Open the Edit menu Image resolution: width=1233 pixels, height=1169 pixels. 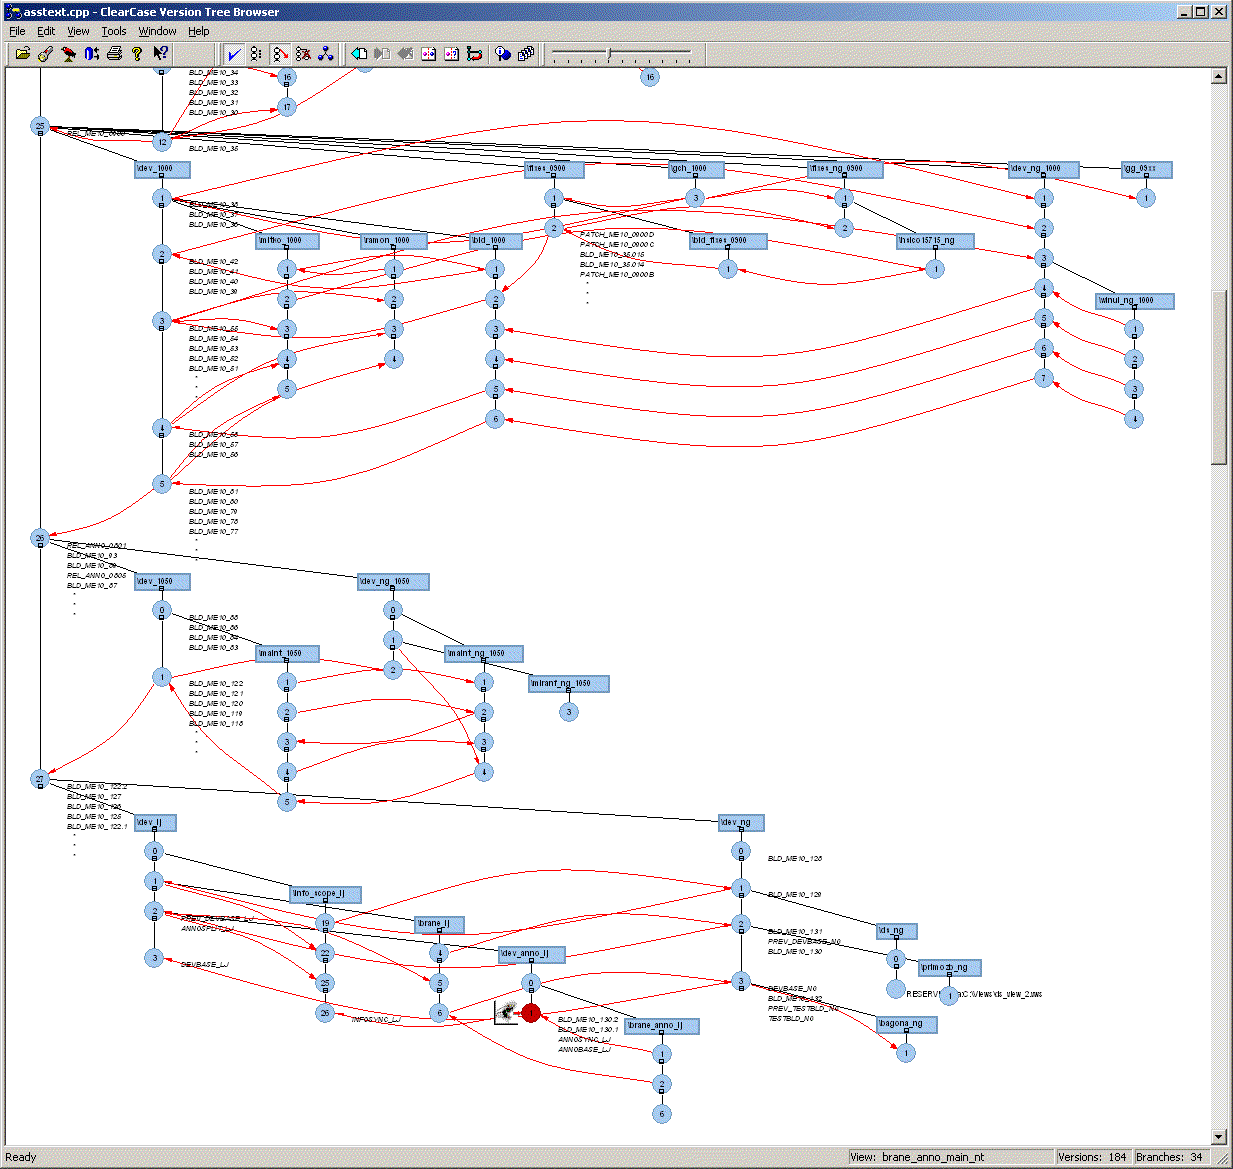(46, 31)
